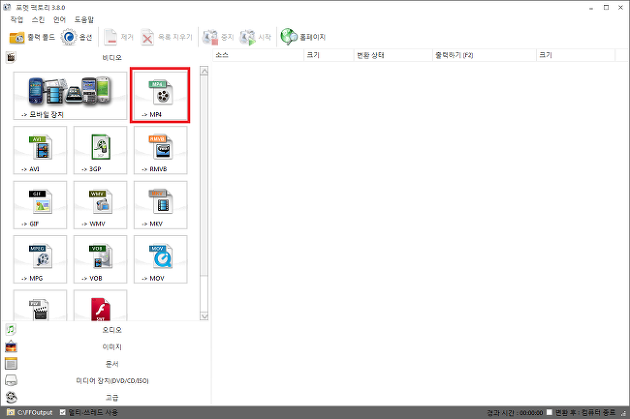This screenshot has height=419, width=630.
Task: Click the 크기 column header after 출력하기
Action: click(575, 55)
